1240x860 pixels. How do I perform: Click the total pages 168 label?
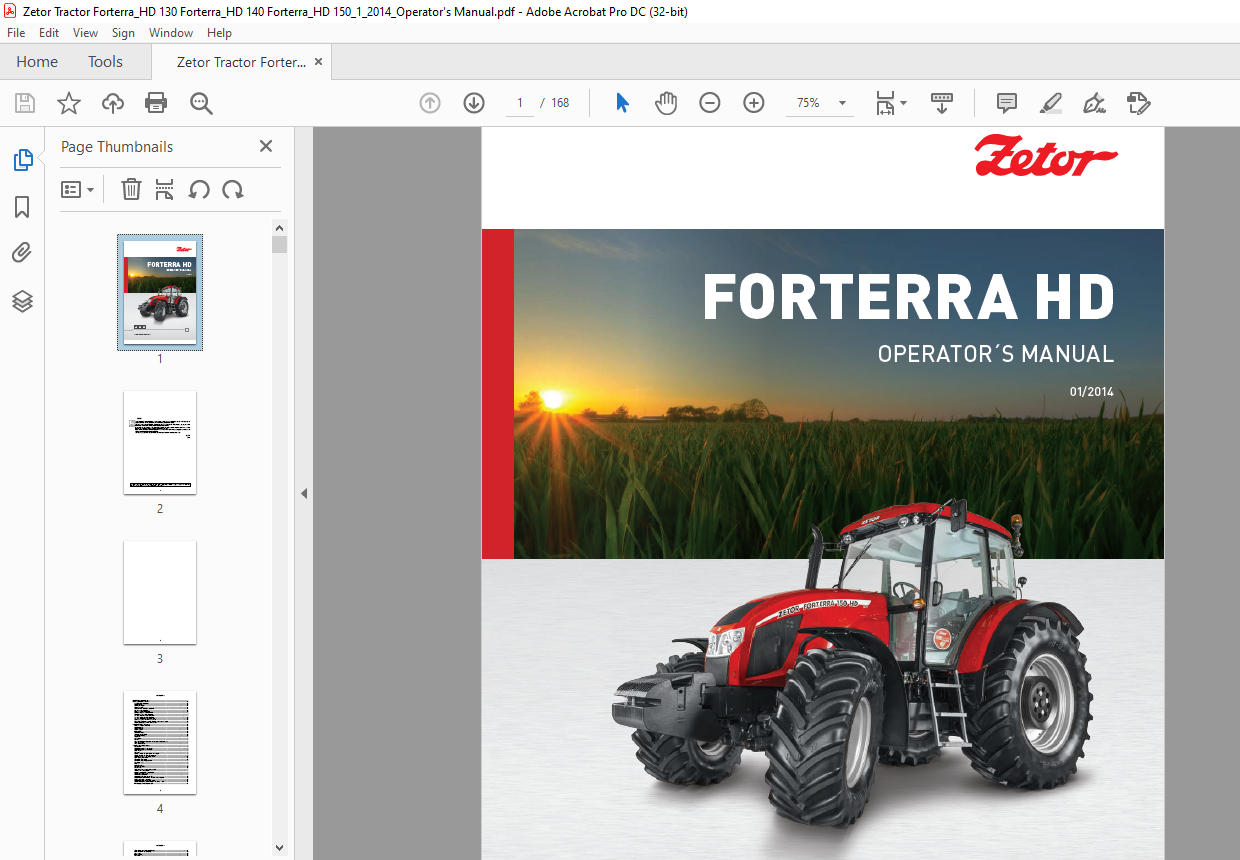[560, 103]
